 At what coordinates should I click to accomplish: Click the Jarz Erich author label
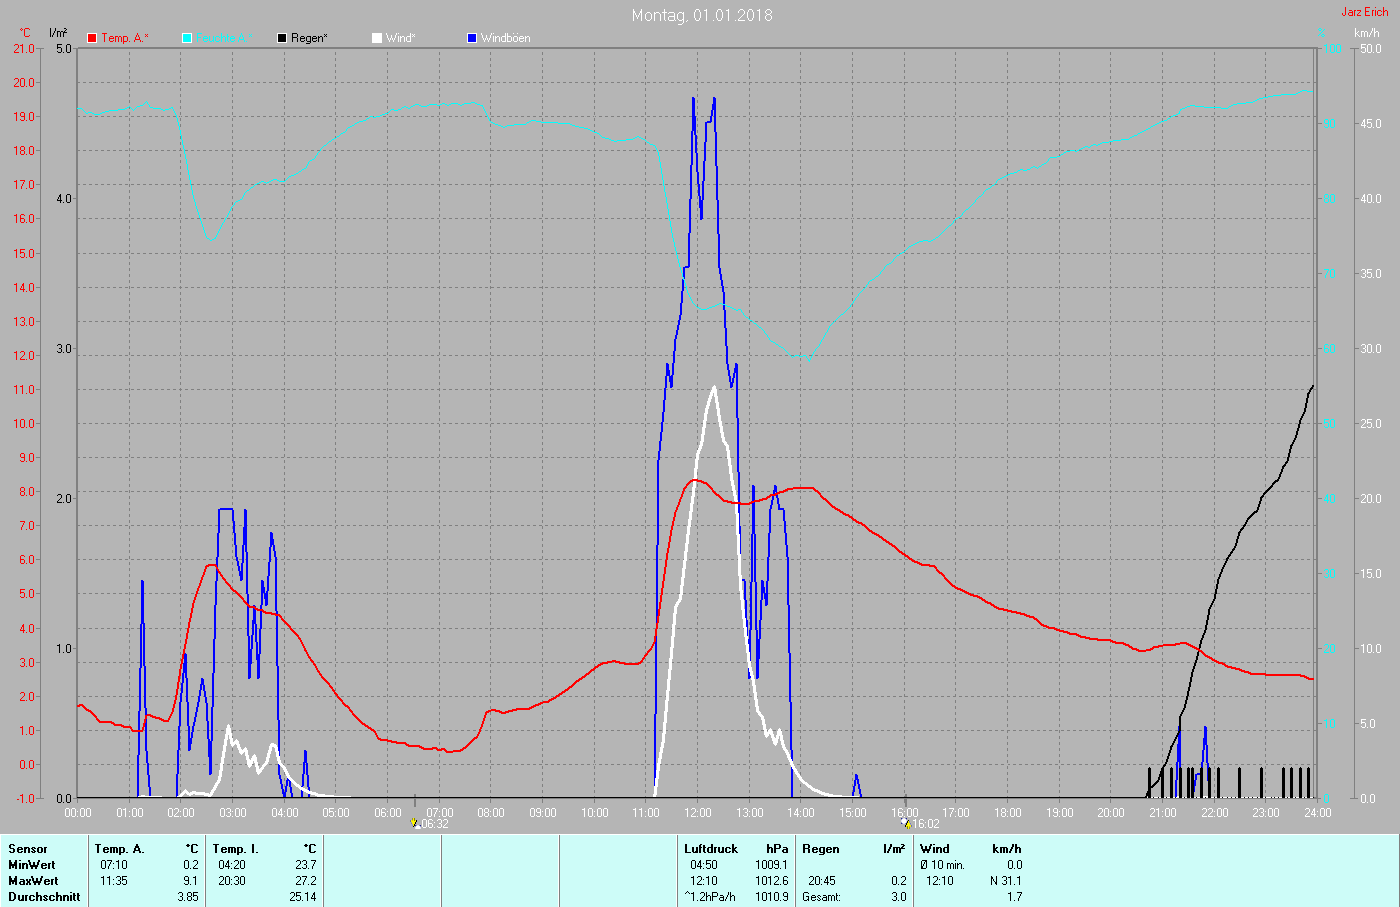(x=1364, y=12)
